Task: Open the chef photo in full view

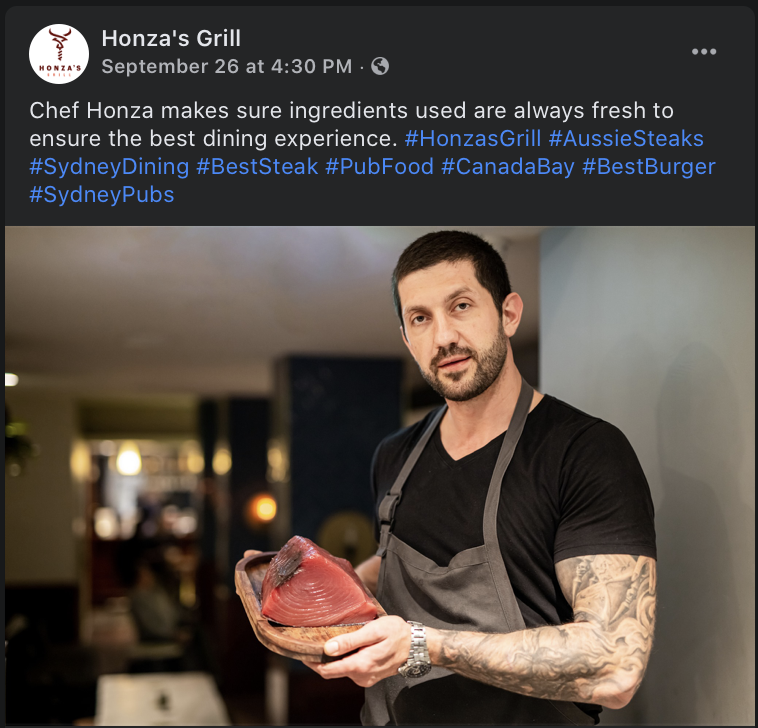Action: [379, 476]
